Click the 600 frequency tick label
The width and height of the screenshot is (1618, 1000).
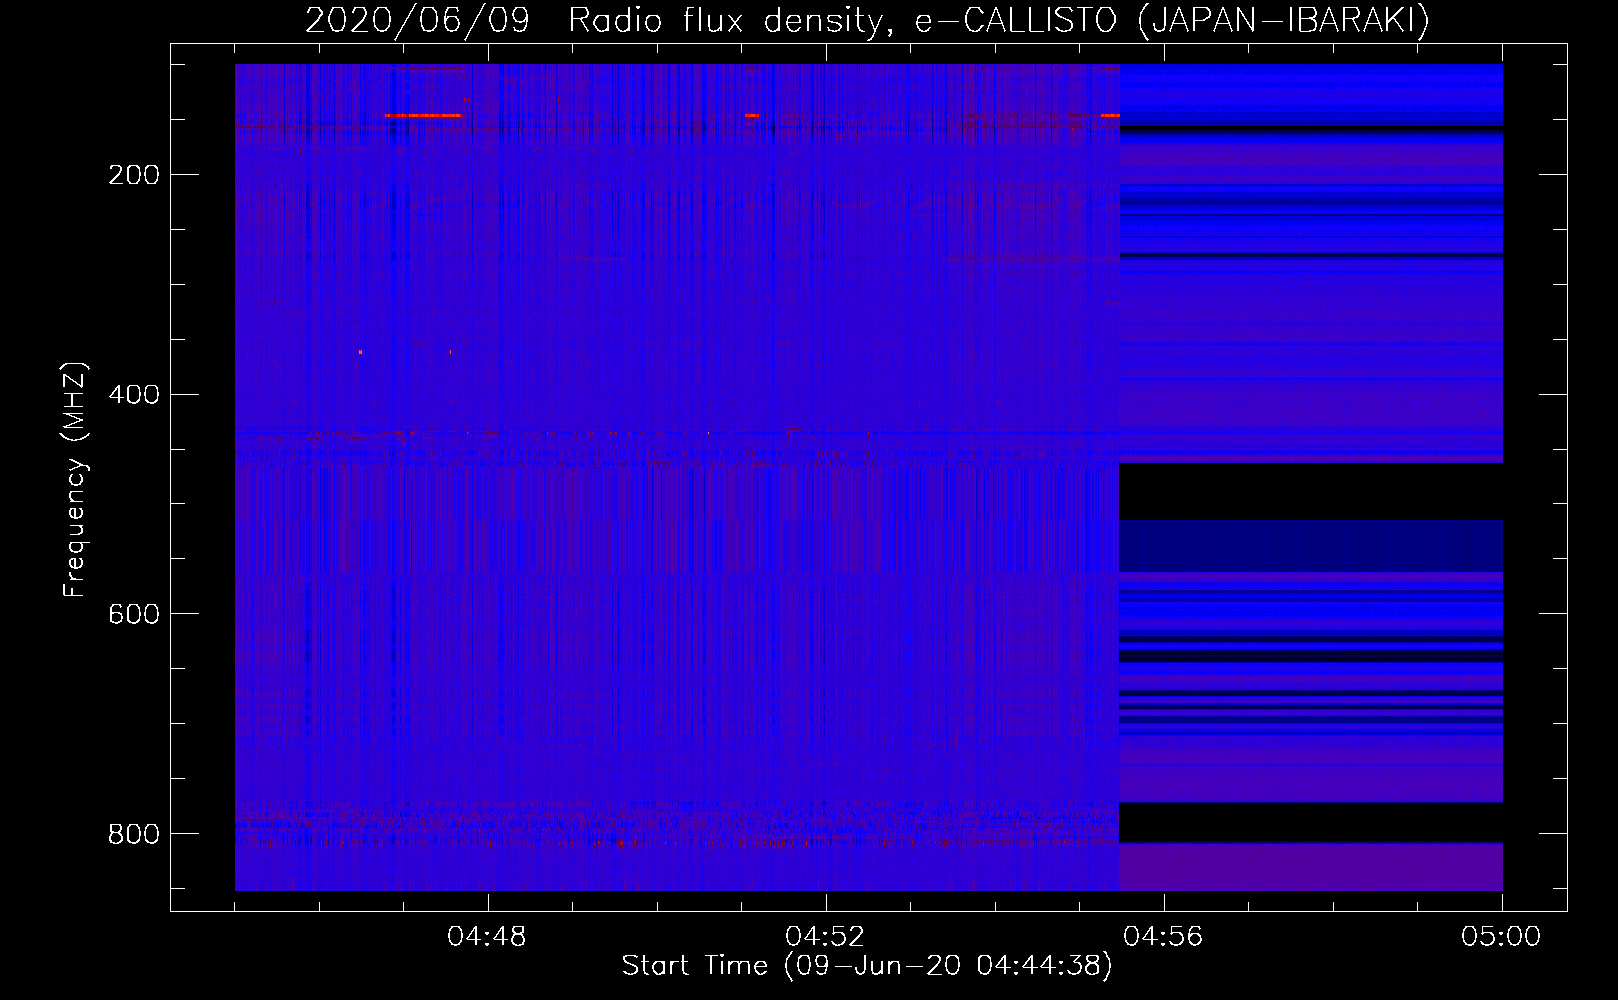[x=134, y=614]
